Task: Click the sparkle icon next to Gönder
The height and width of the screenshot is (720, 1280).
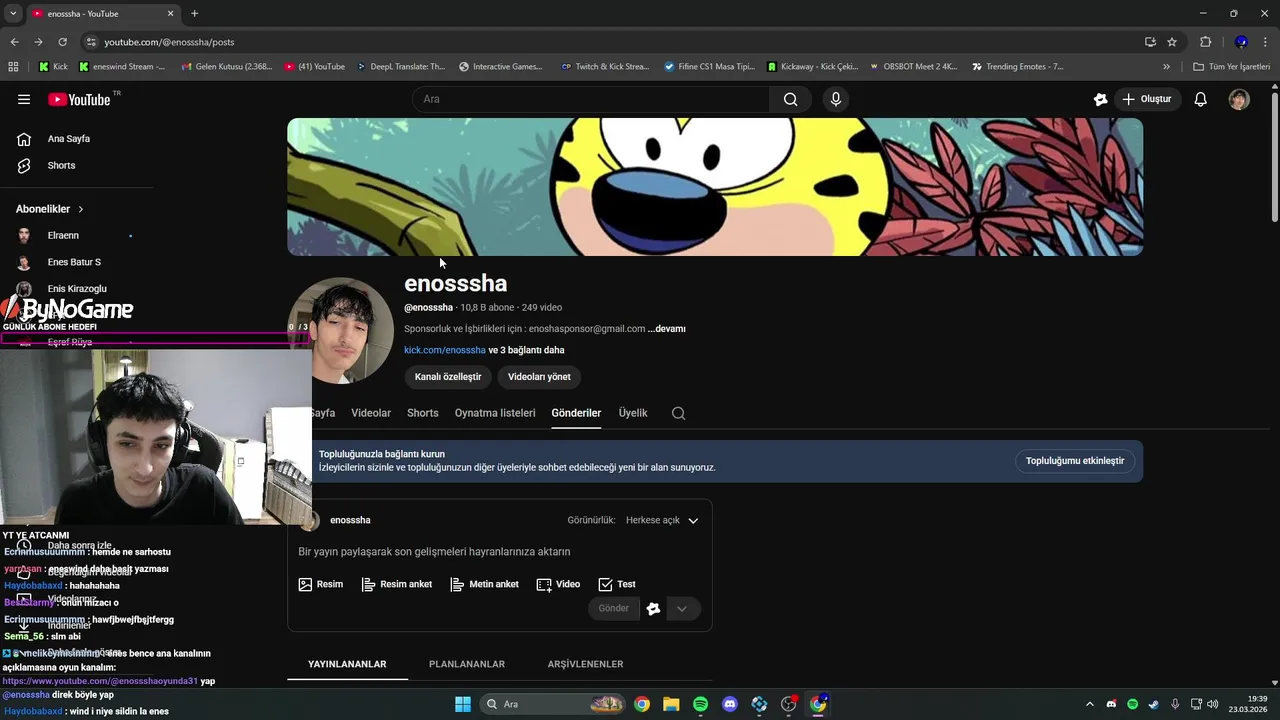Action: (653, 608)
